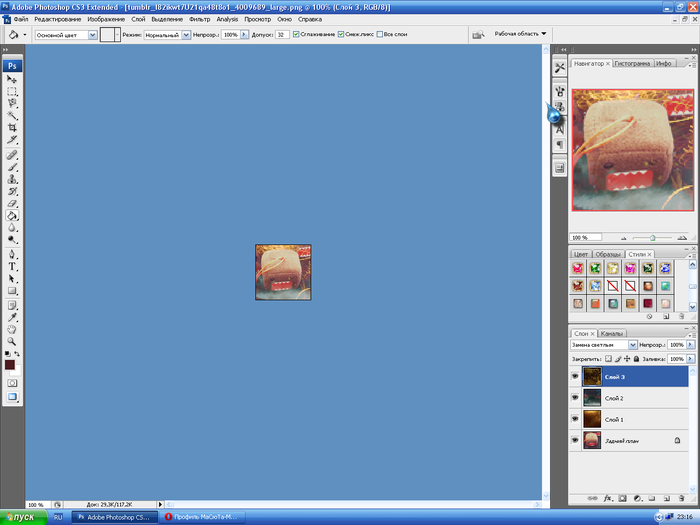Select the Pen tool

[12, 255]
